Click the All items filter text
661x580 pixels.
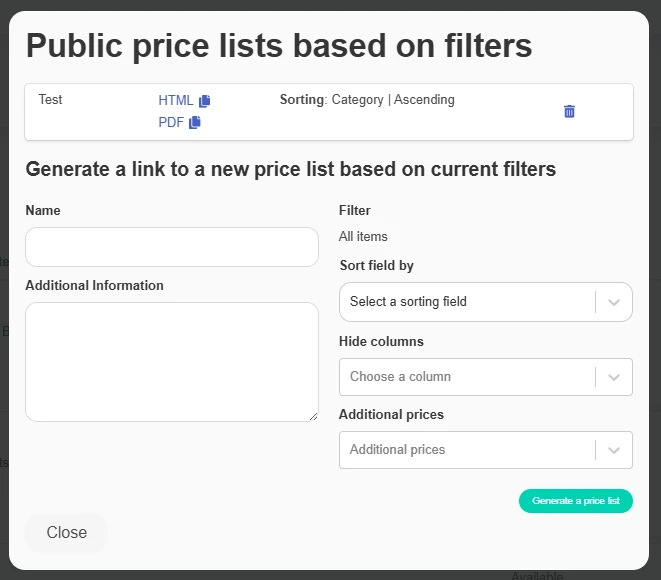click(363, 236)
